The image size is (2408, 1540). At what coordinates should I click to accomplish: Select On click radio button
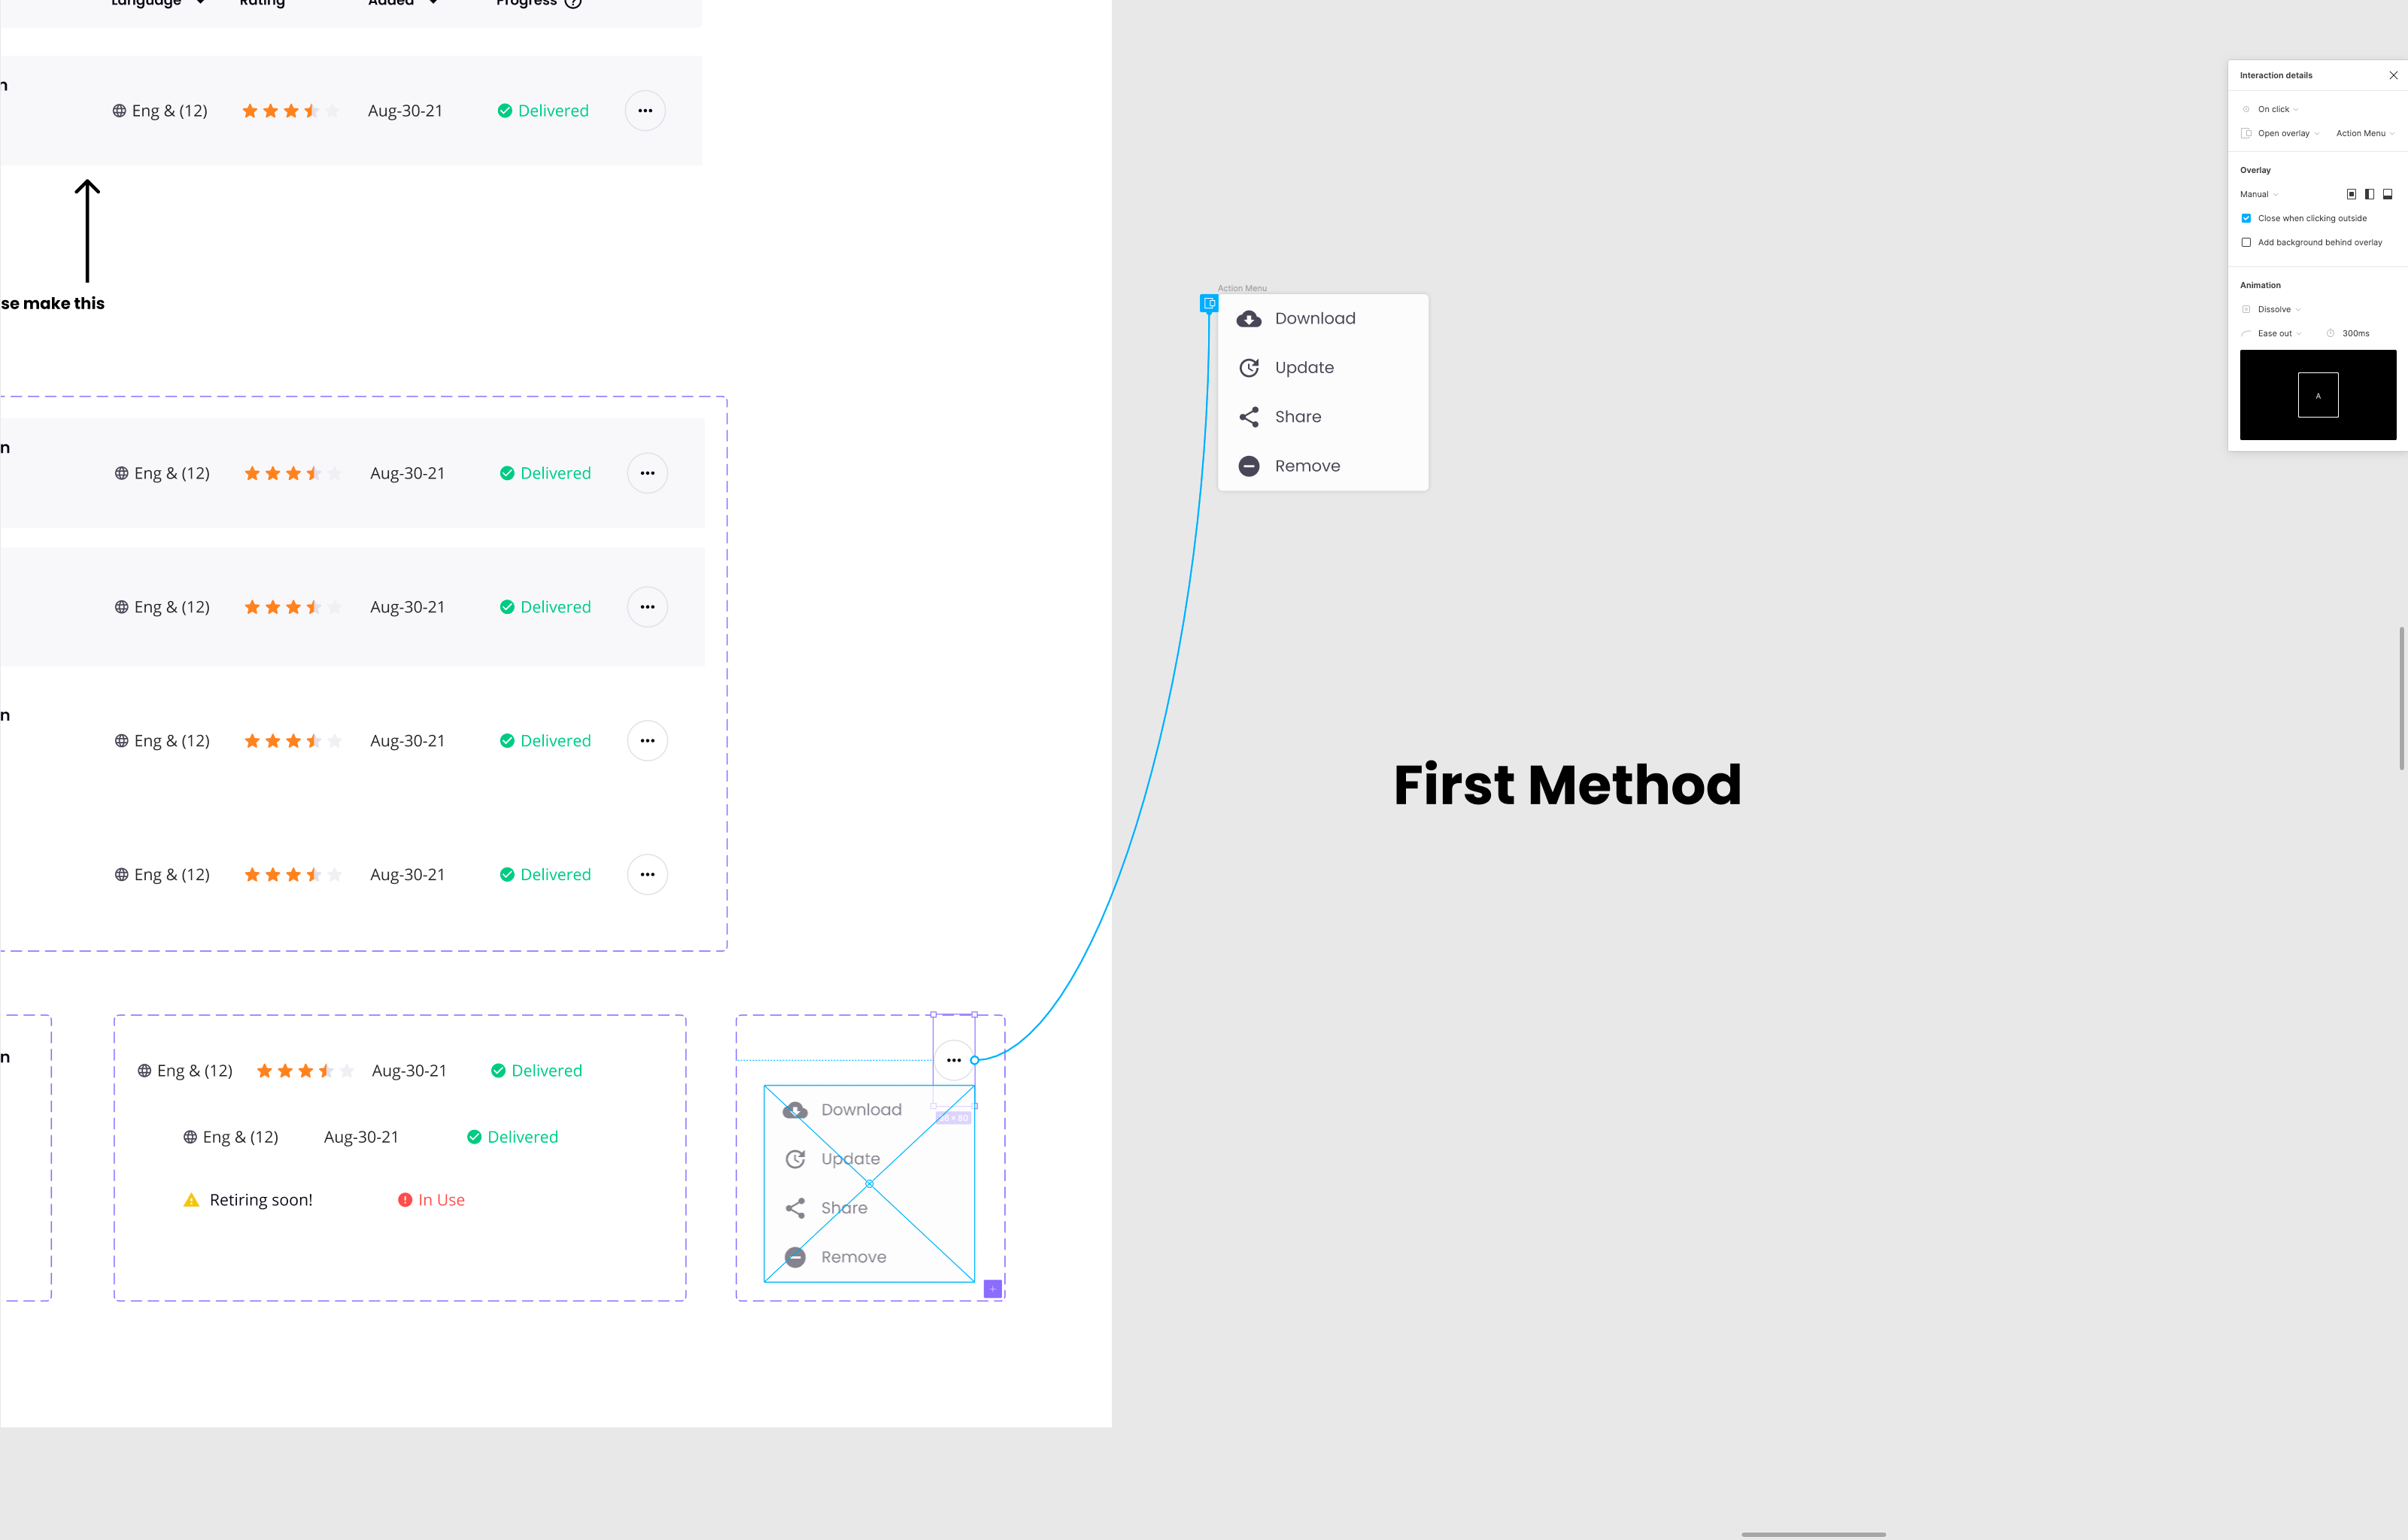[x=2245, y=109]
